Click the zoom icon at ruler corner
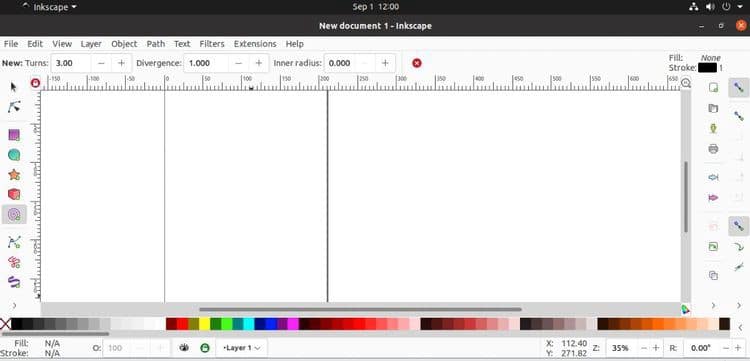Image resolution: width=750 pixels, height=361 pixels. pyautogui.click(x=685, y=83)
